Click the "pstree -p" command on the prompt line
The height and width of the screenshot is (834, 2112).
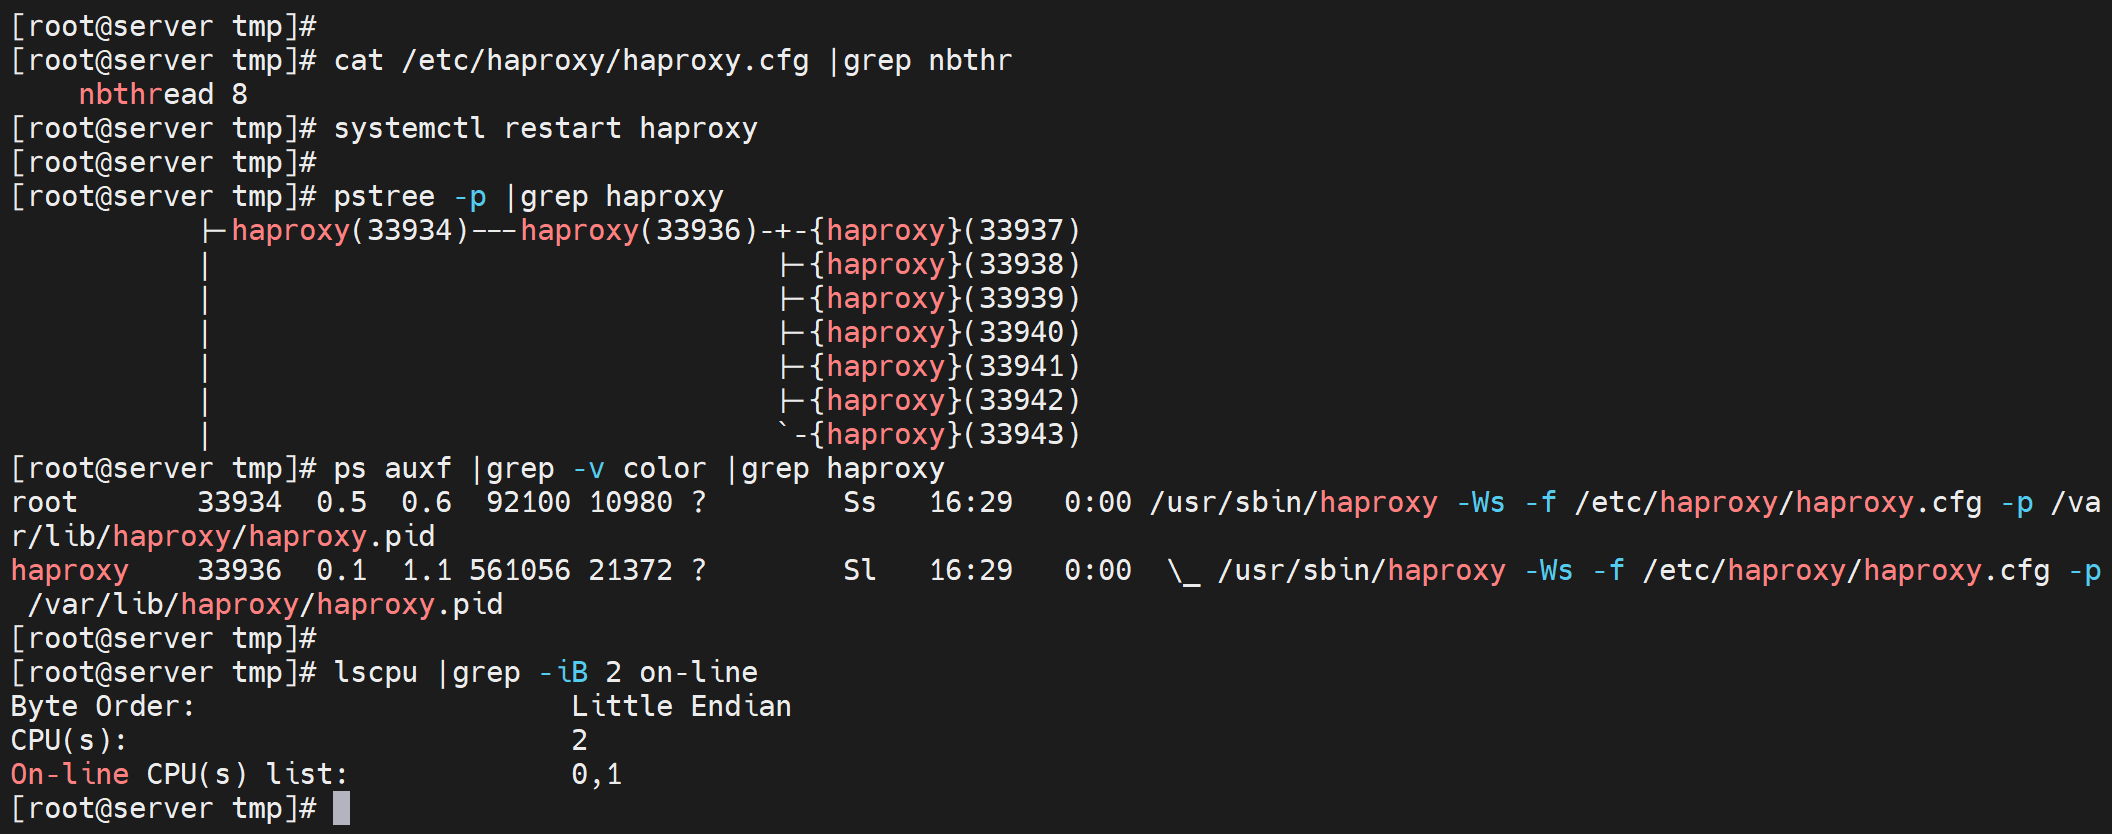point(410,196)
